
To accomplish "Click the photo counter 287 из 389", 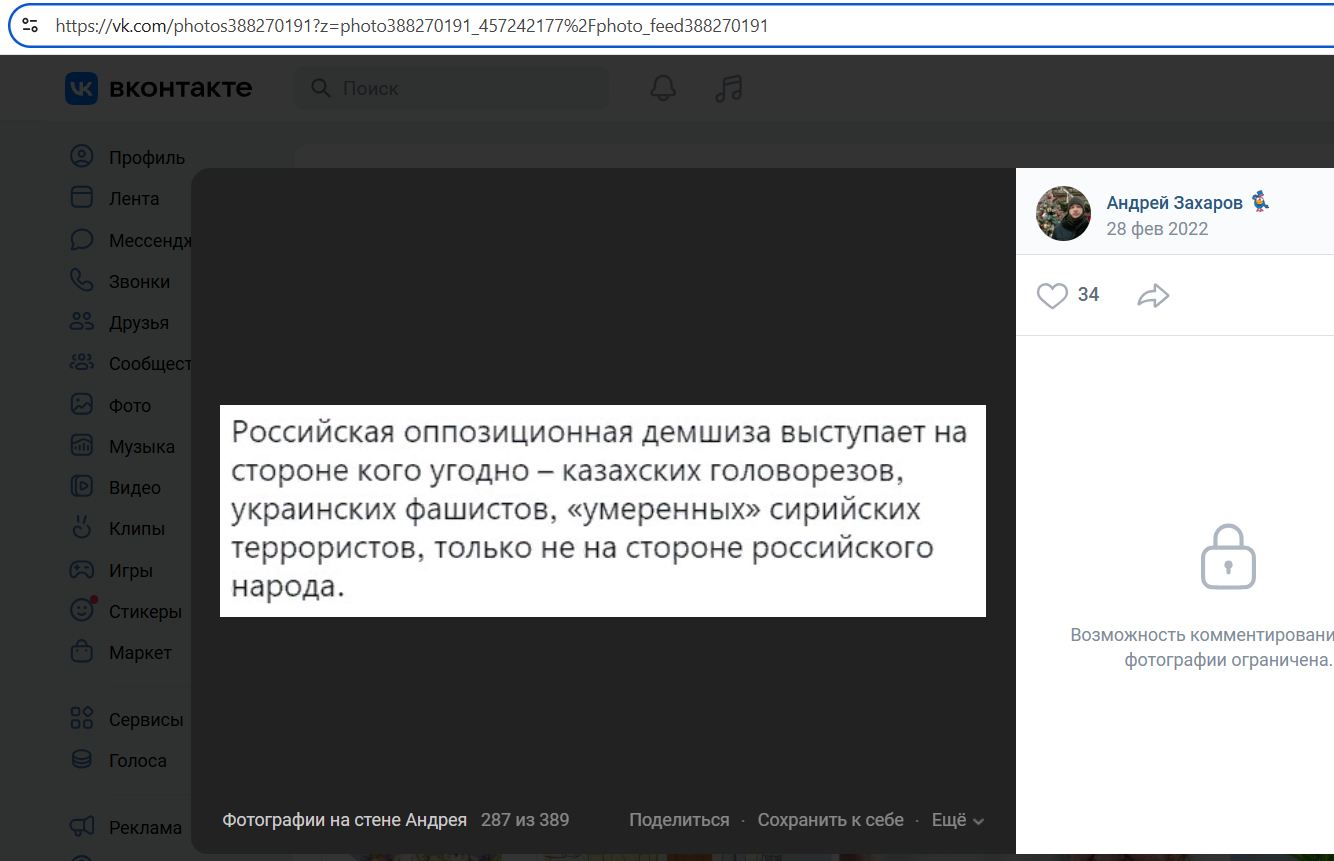I will [525, 820].
